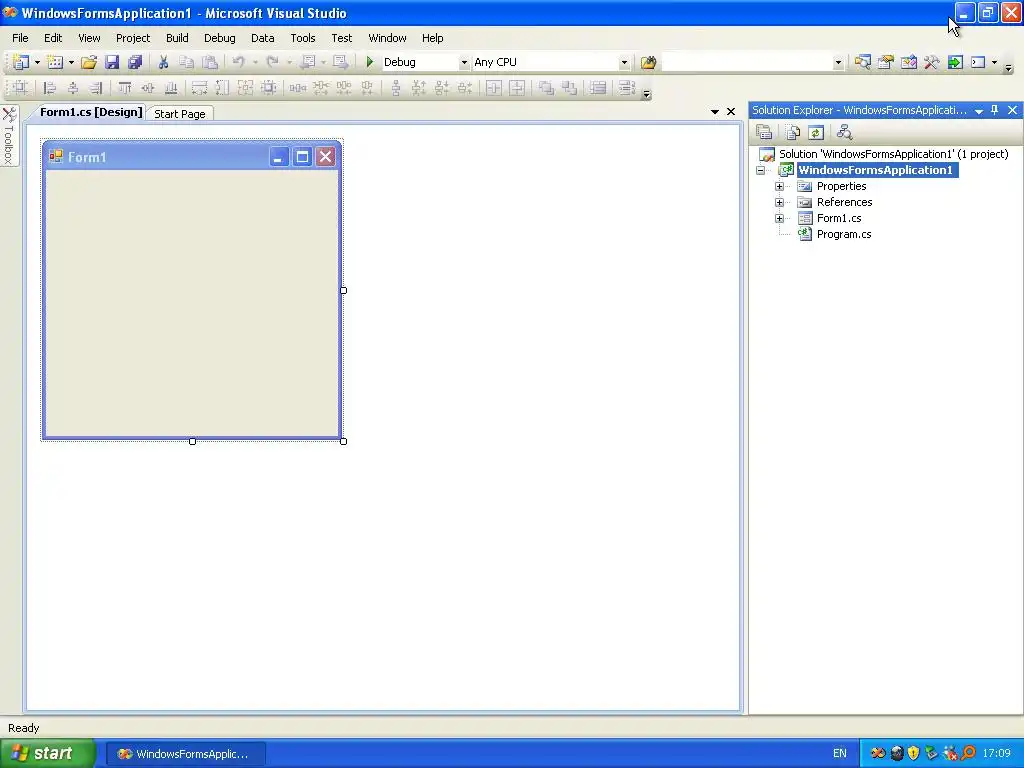1024x768 pixels.
Task: Click the Find text input field
Action: (747, 63)
